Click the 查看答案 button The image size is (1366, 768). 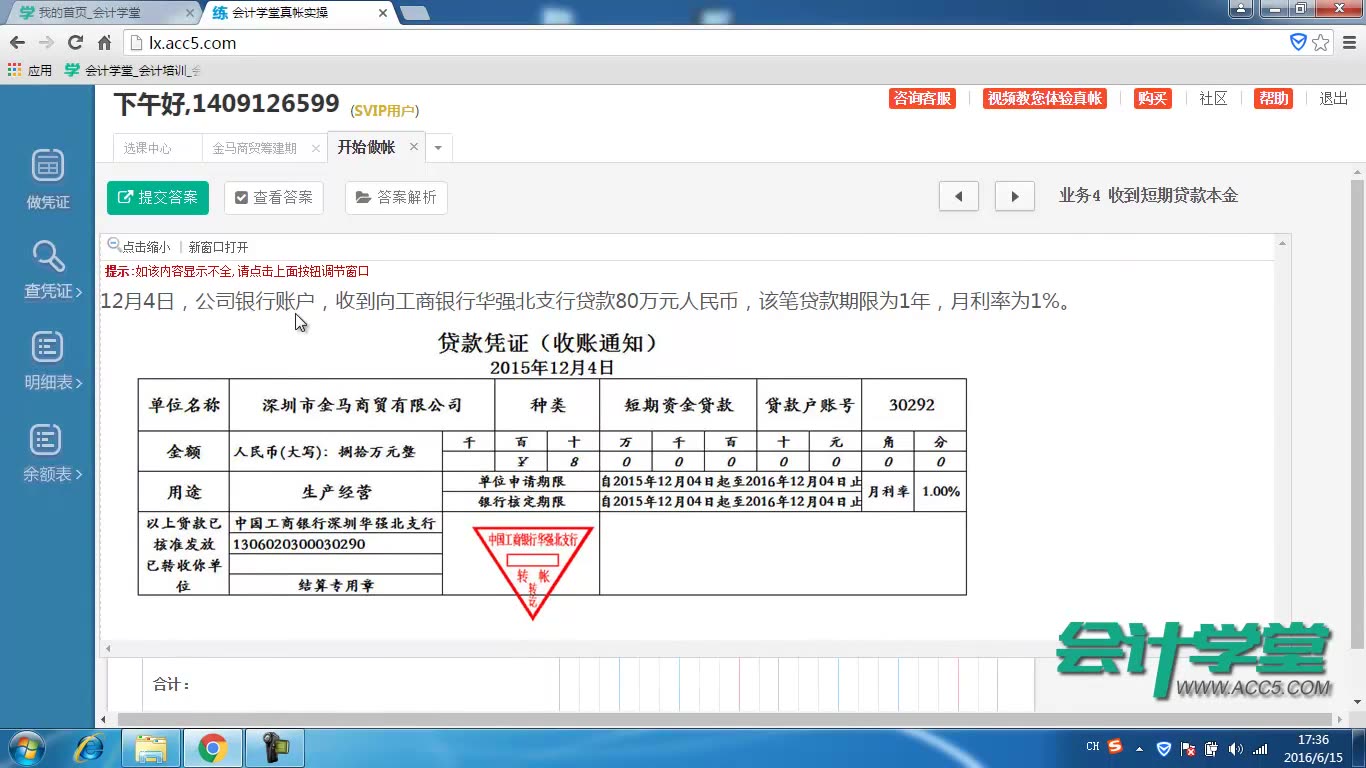pos(273,197)
